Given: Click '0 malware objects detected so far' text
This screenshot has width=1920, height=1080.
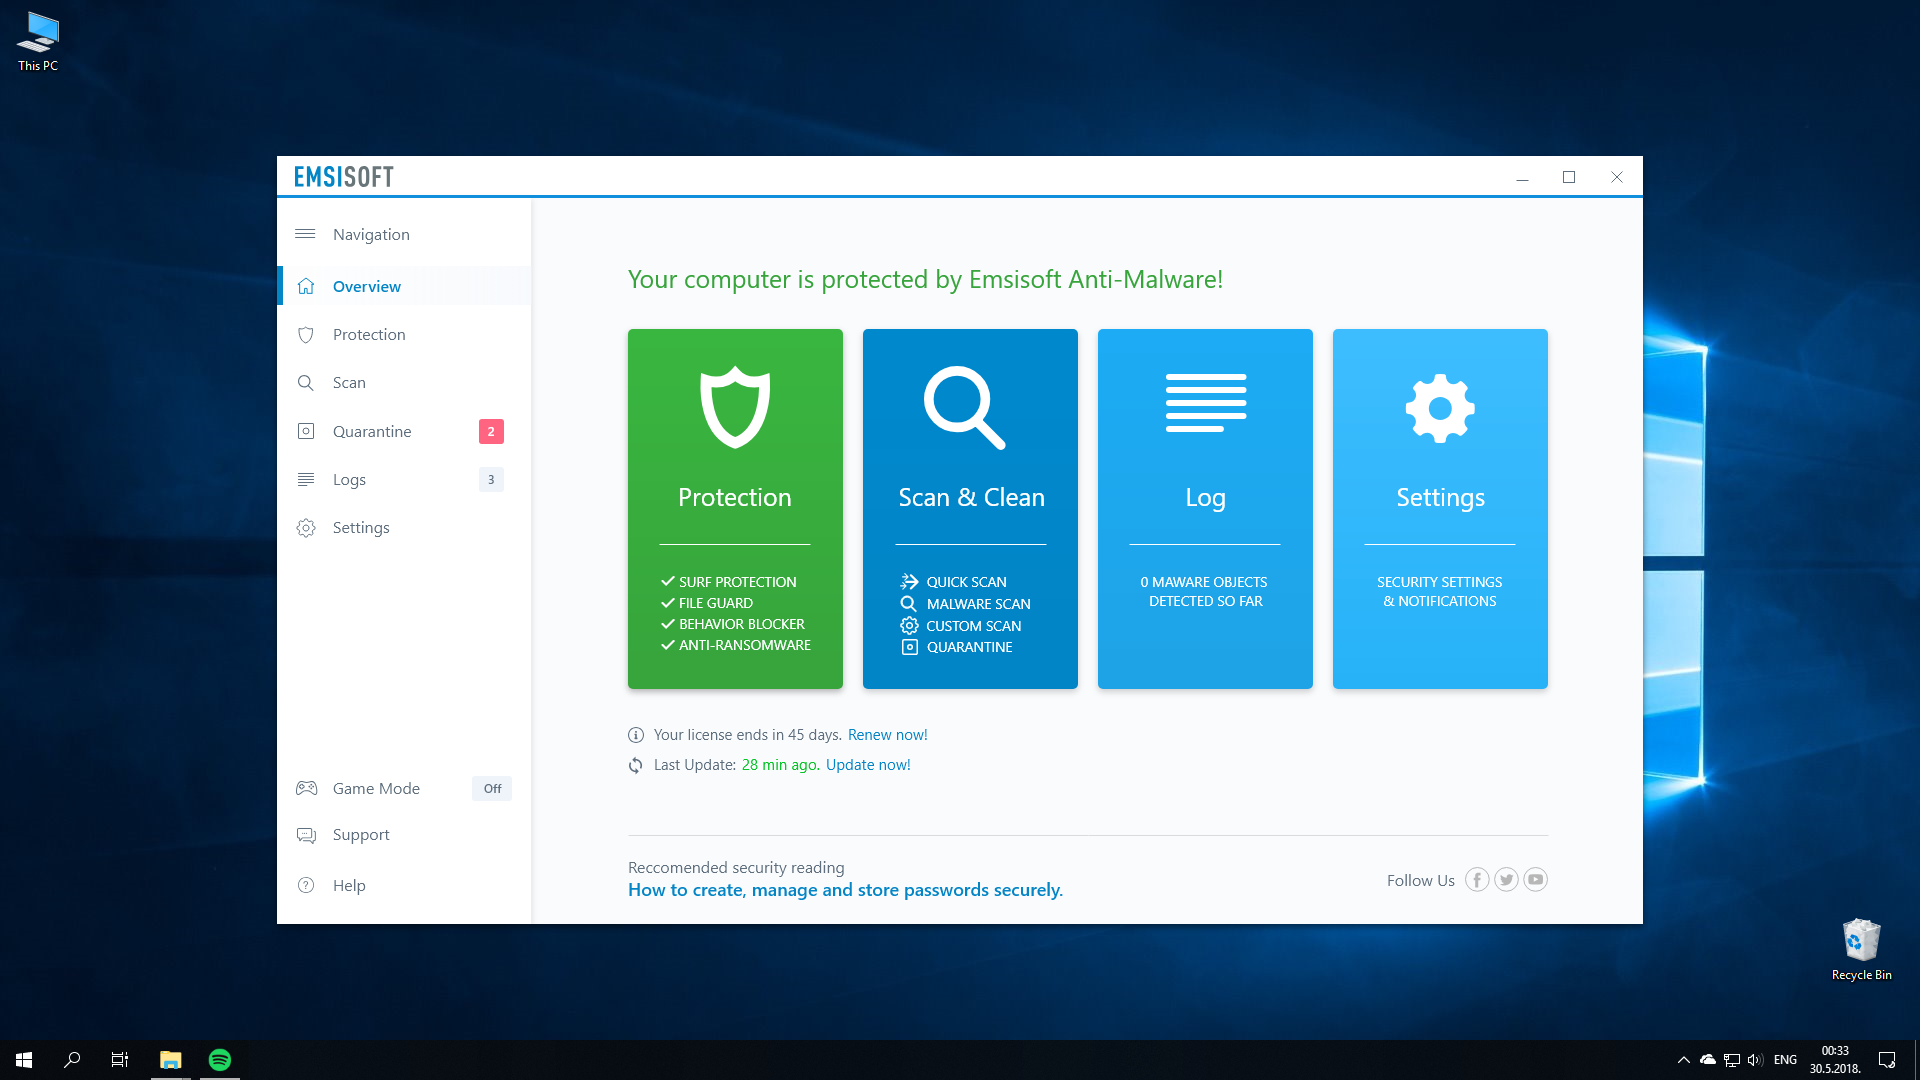Looking at the screenshot, I should [x=1205, y=592].
